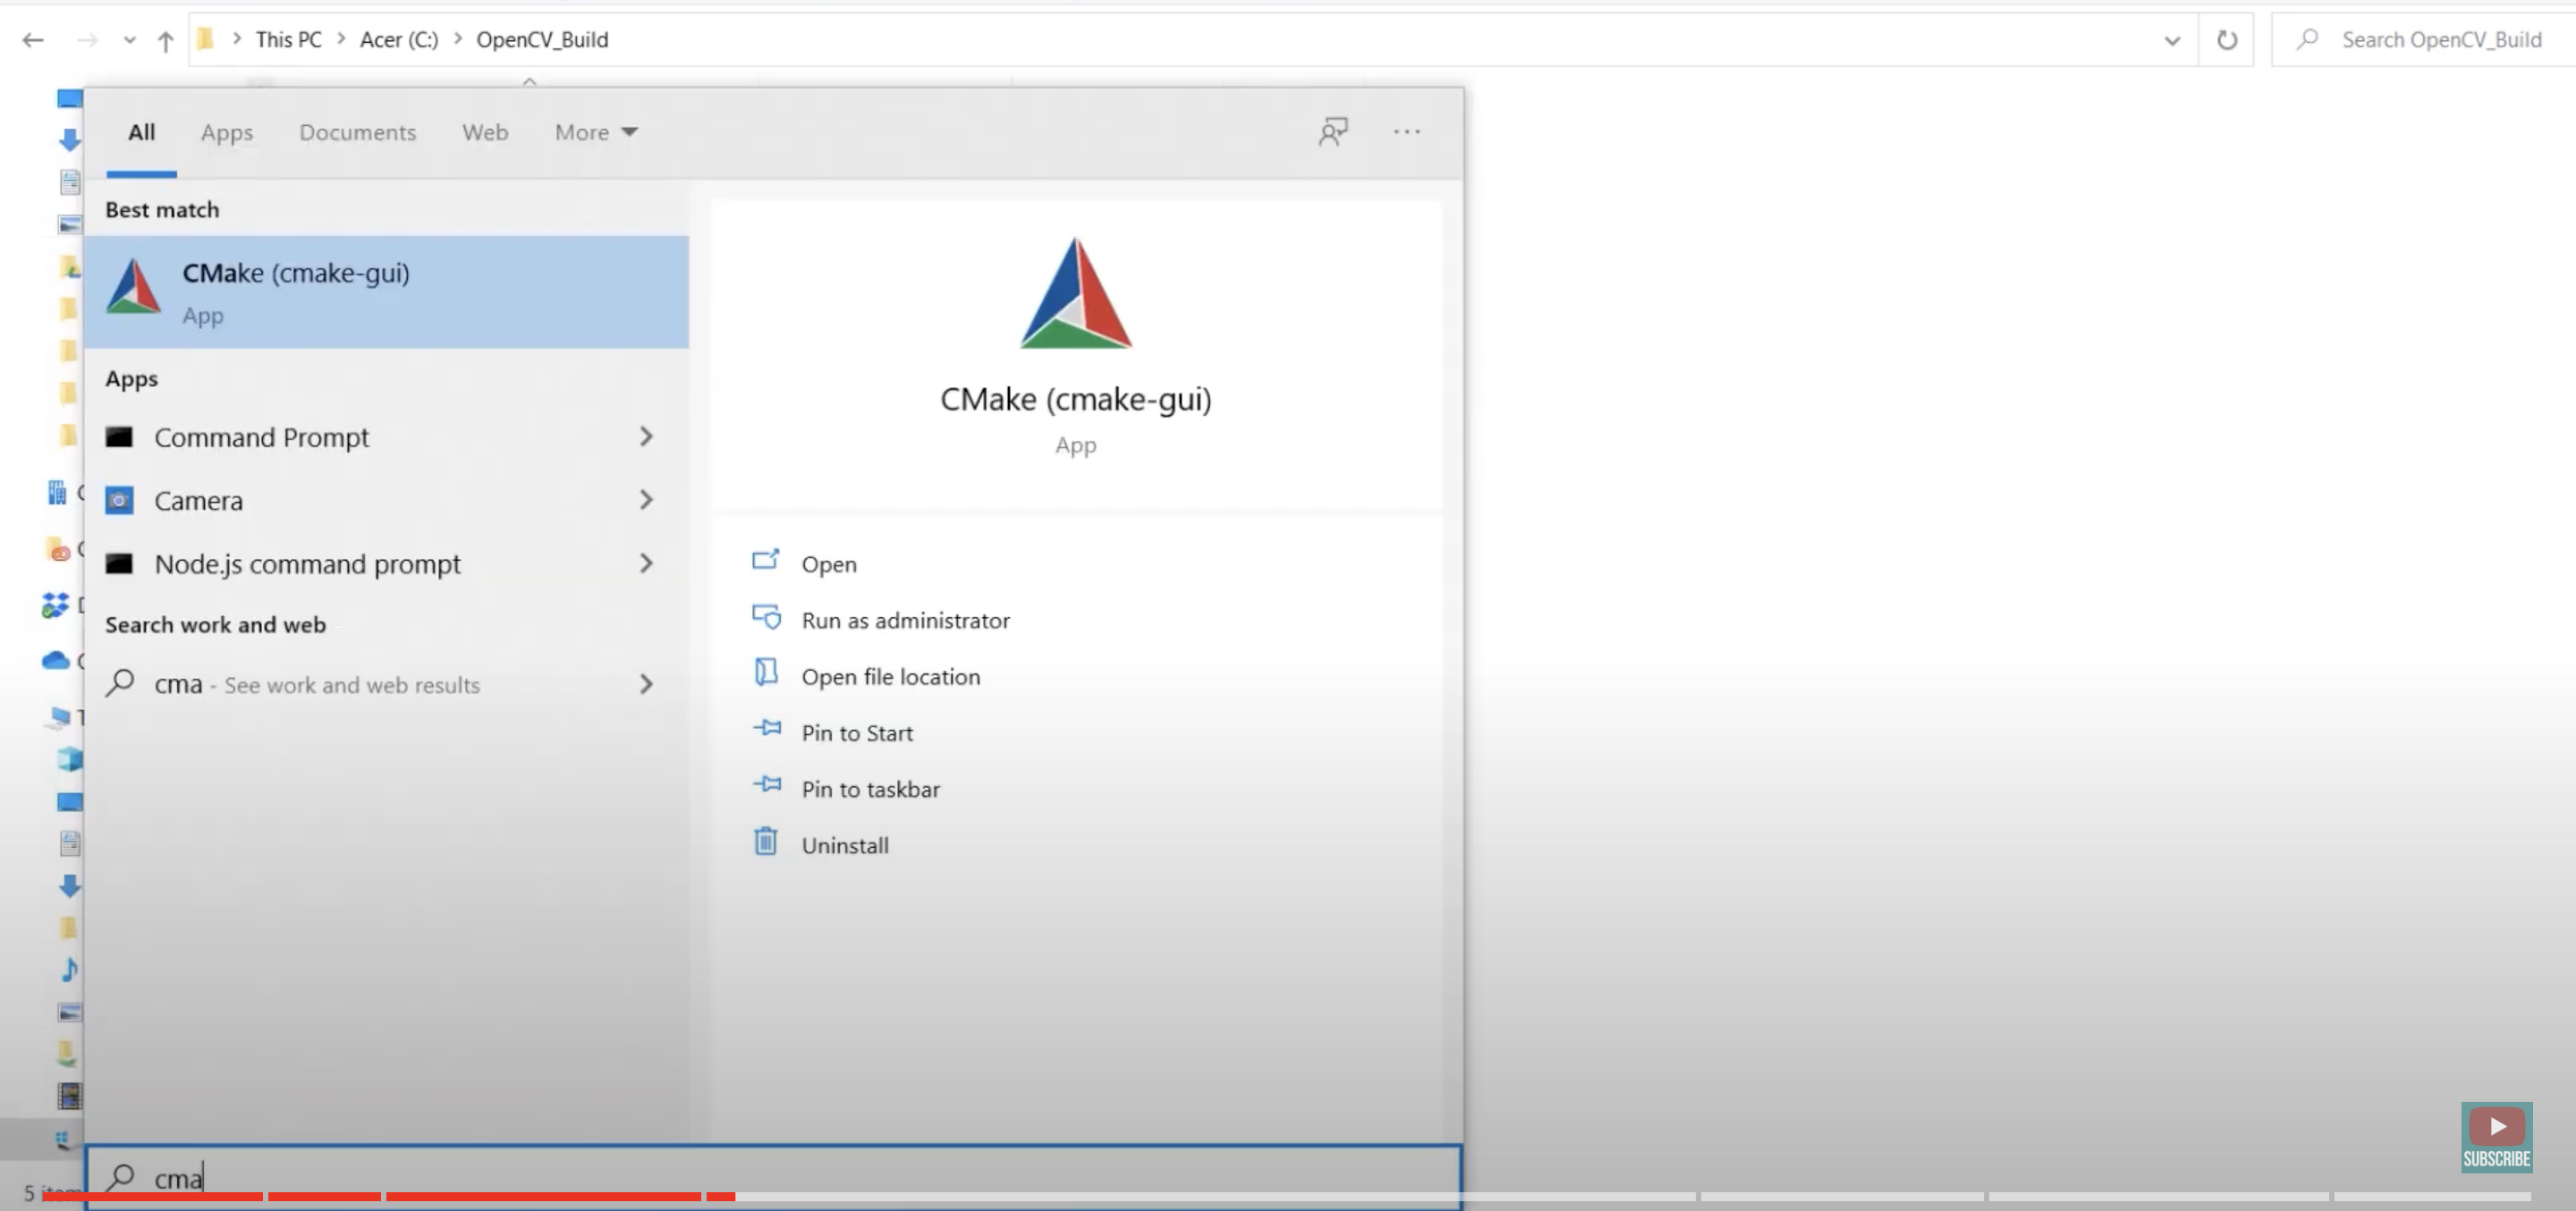Click the CMake logo in best match
Viewport: 2576px width, 1211px height.
[x=134, y=287]
